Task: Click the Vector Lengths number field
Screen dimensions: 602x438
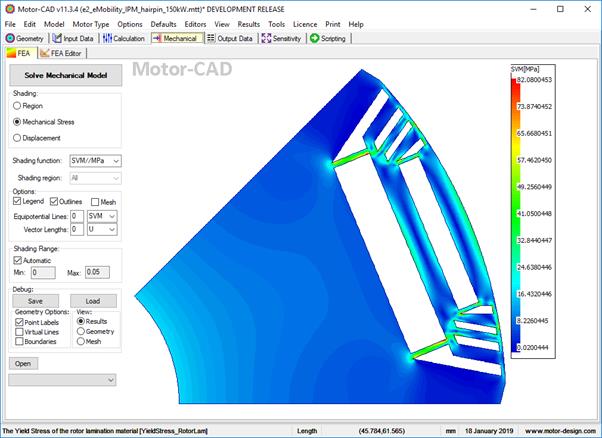Action: coord(77,230)
